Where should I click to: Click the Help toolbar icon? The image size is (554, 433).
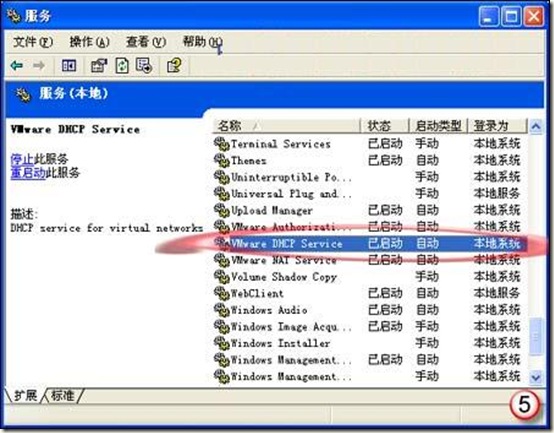coord(174,66)
